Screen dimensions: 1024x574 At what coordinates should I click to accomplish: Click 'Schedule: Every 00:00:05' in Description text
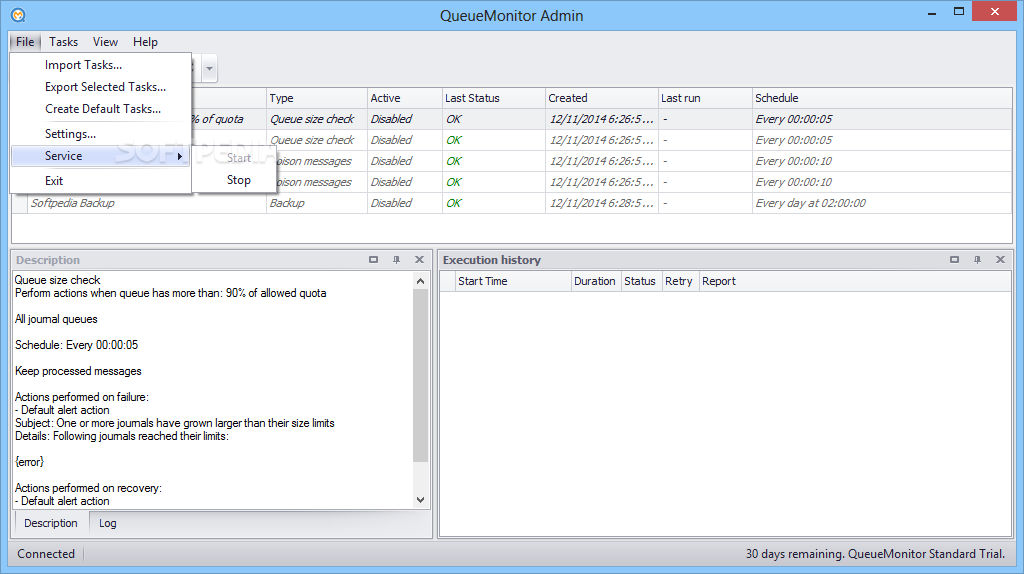coord(76,345)
